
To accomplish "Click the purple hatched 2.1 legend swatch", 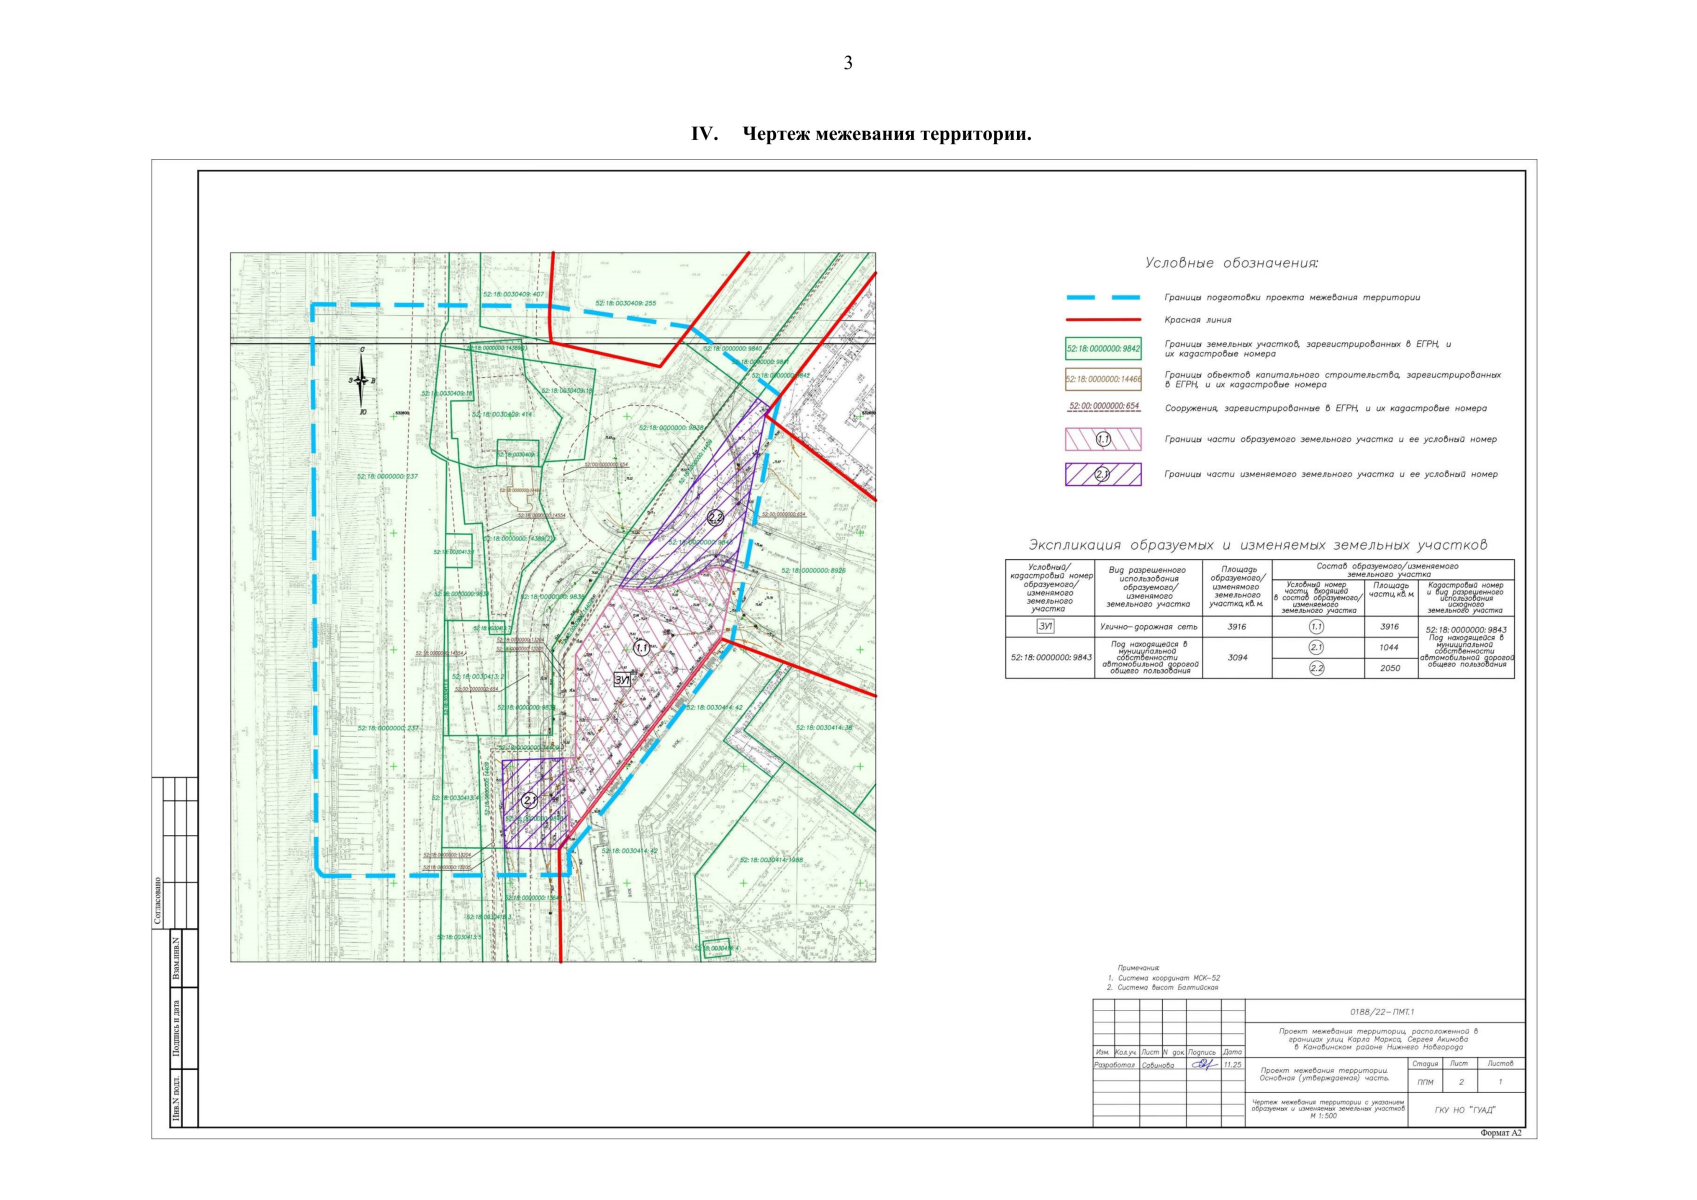I will (x=1103, y=474).
